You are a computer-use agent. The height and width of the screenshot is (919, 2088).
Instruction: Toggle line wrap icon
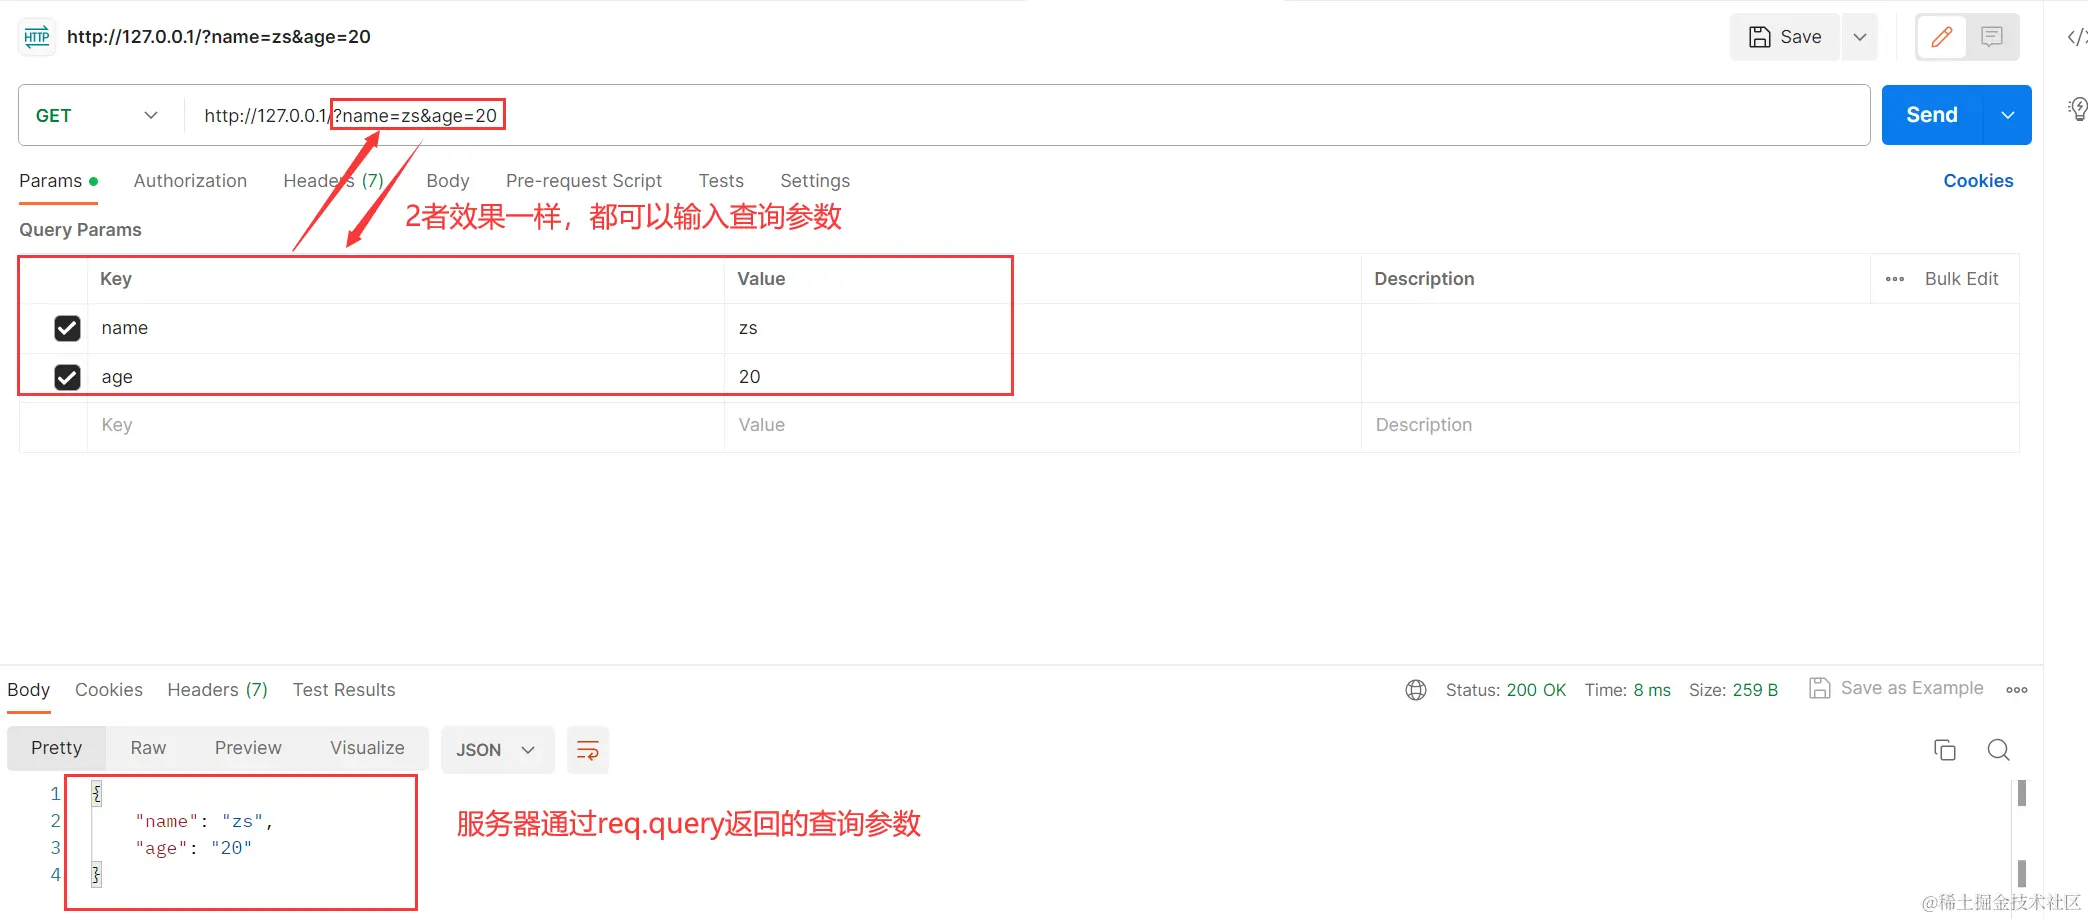[x=588, y=750]
